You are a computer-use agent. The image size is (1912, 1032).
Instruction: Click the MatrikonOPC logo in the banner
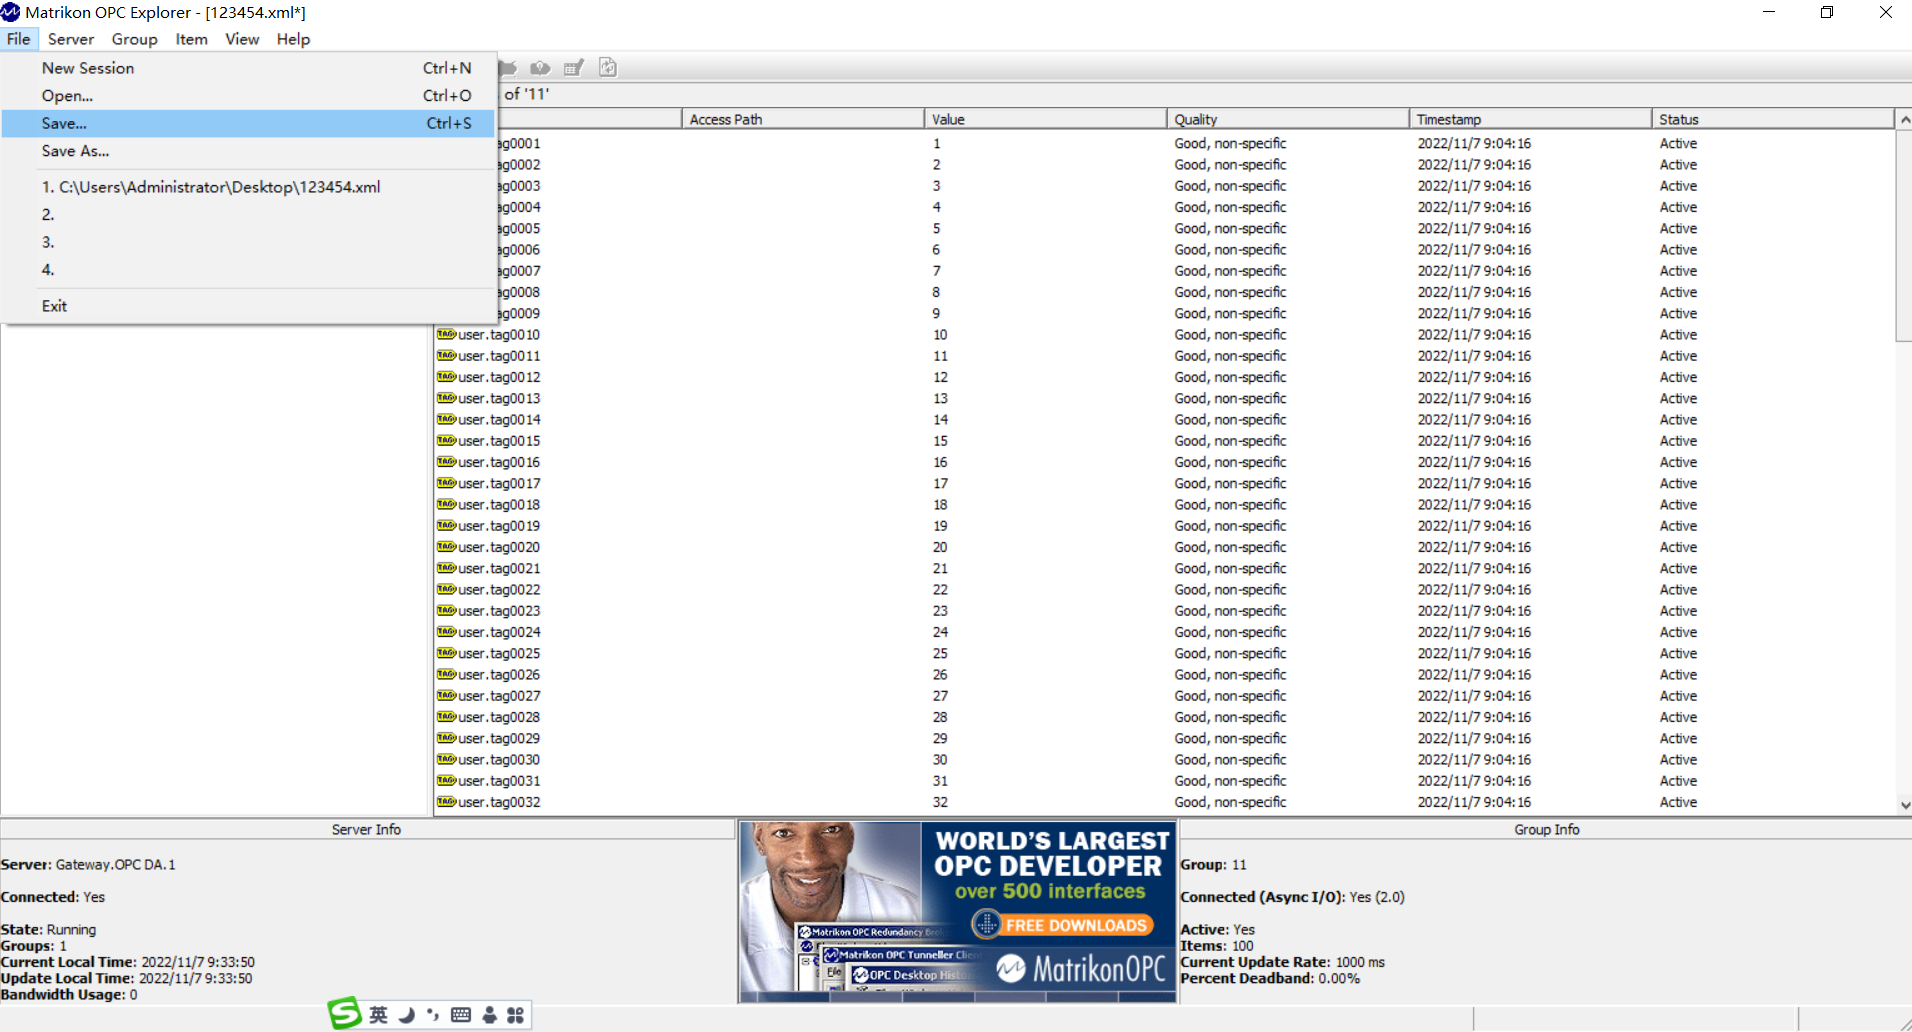1082,969
